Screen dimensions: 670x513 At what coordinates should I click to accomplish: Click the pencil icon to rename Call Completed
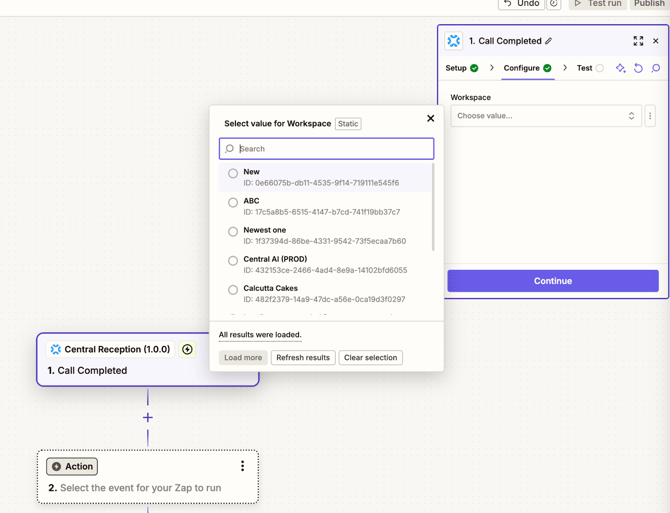548,41
